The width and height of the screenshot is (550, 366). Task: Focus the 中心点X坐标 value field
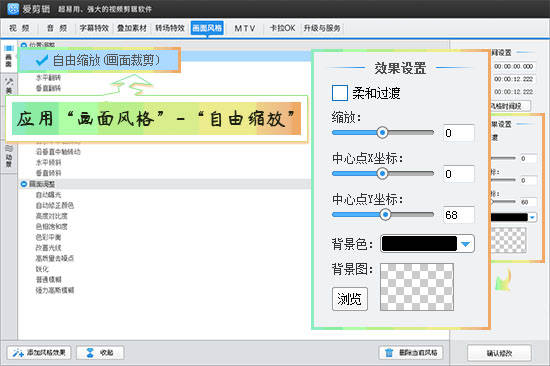click(458, 174)
